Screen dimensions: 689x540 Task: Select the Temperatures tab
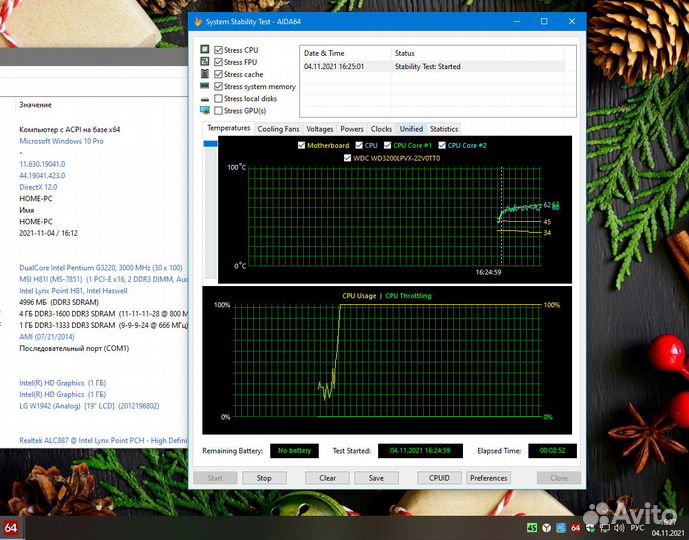point(228,128)
